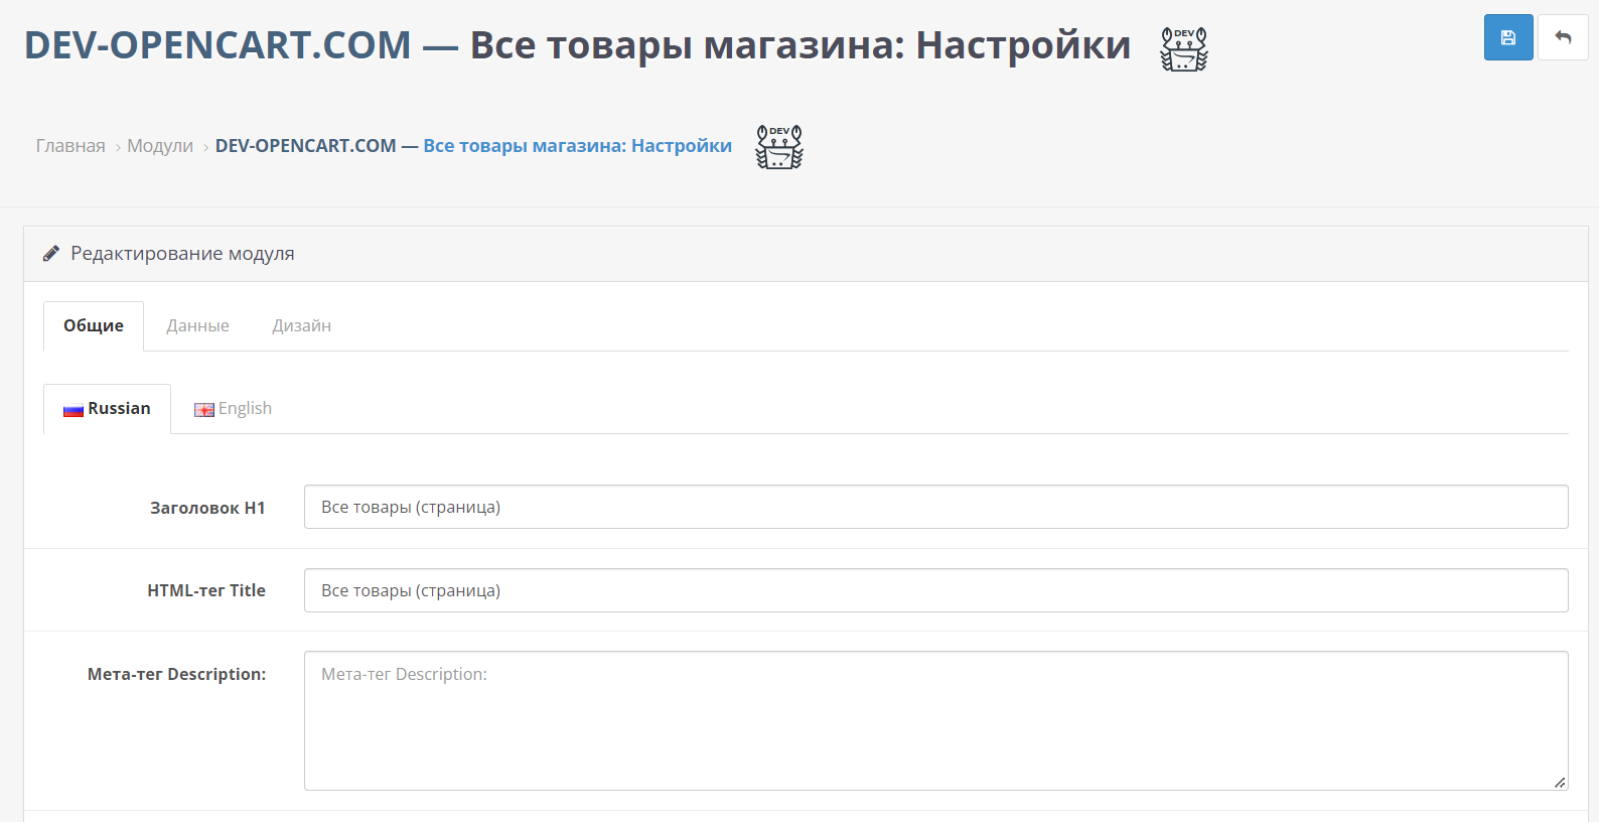Click the Russian flag icon
Image resolution: width=1600 pixels, height=822 pixels.
click(x=73, y=410)
